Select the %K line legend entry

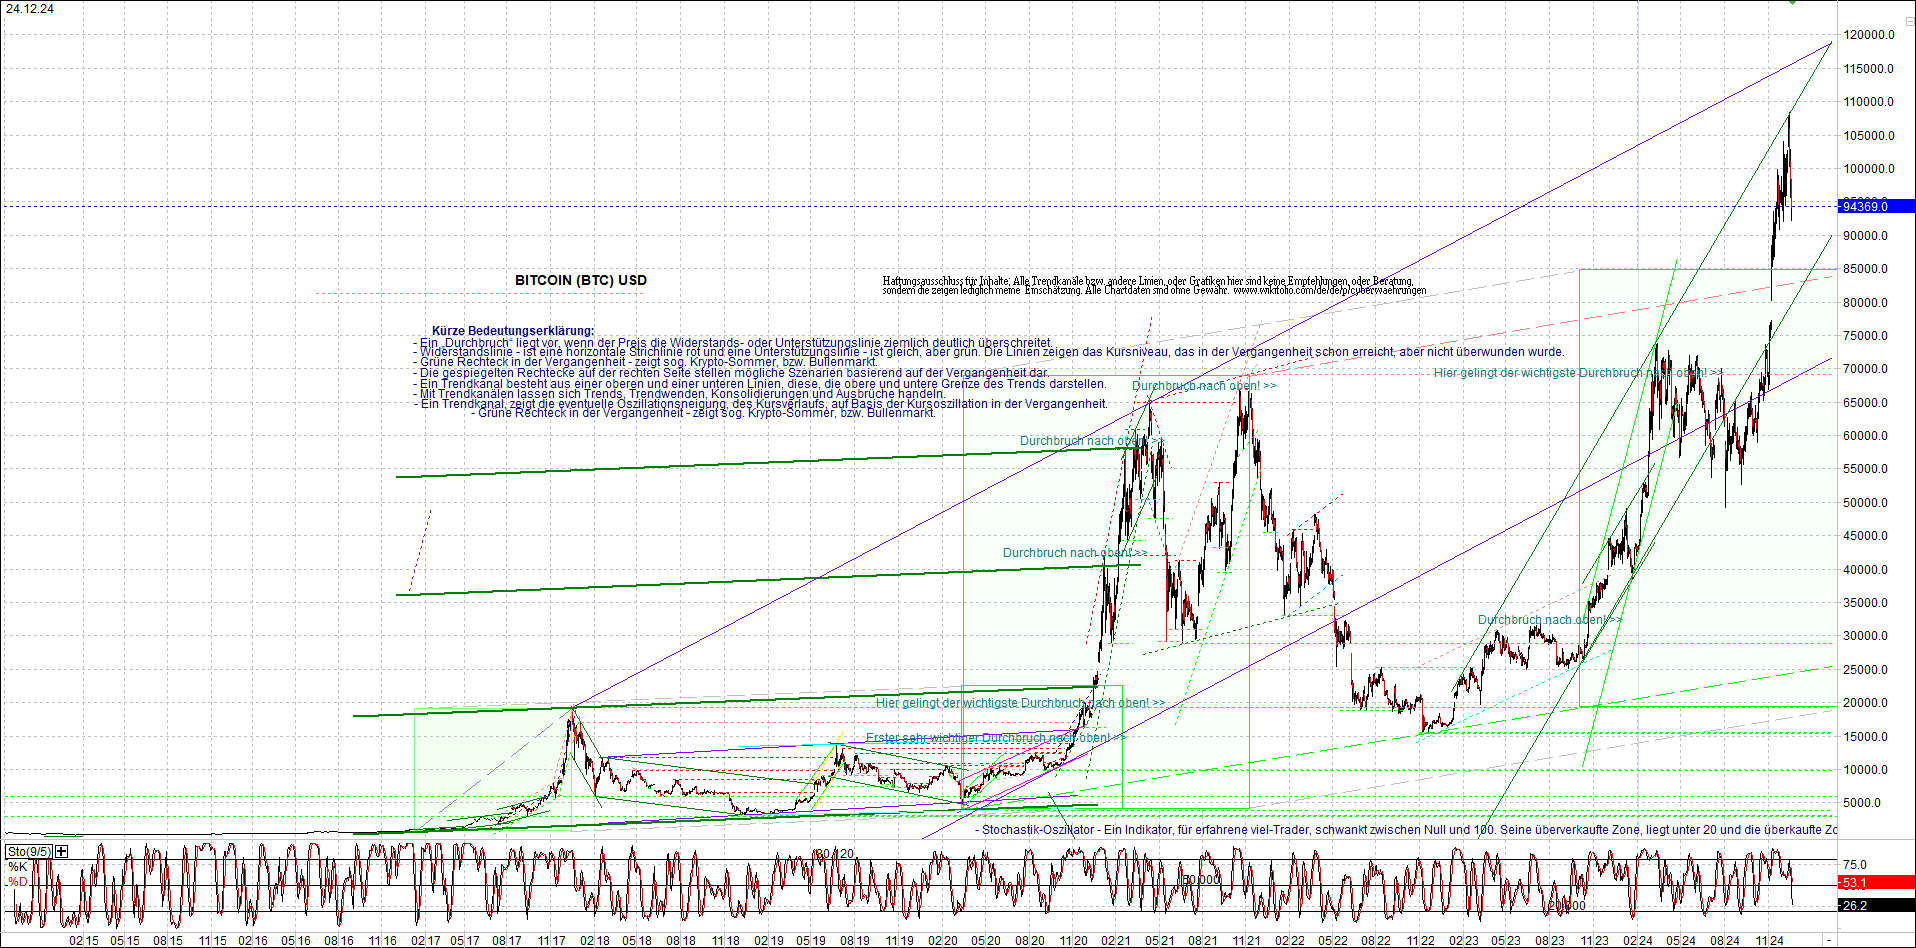click(17, 866)
